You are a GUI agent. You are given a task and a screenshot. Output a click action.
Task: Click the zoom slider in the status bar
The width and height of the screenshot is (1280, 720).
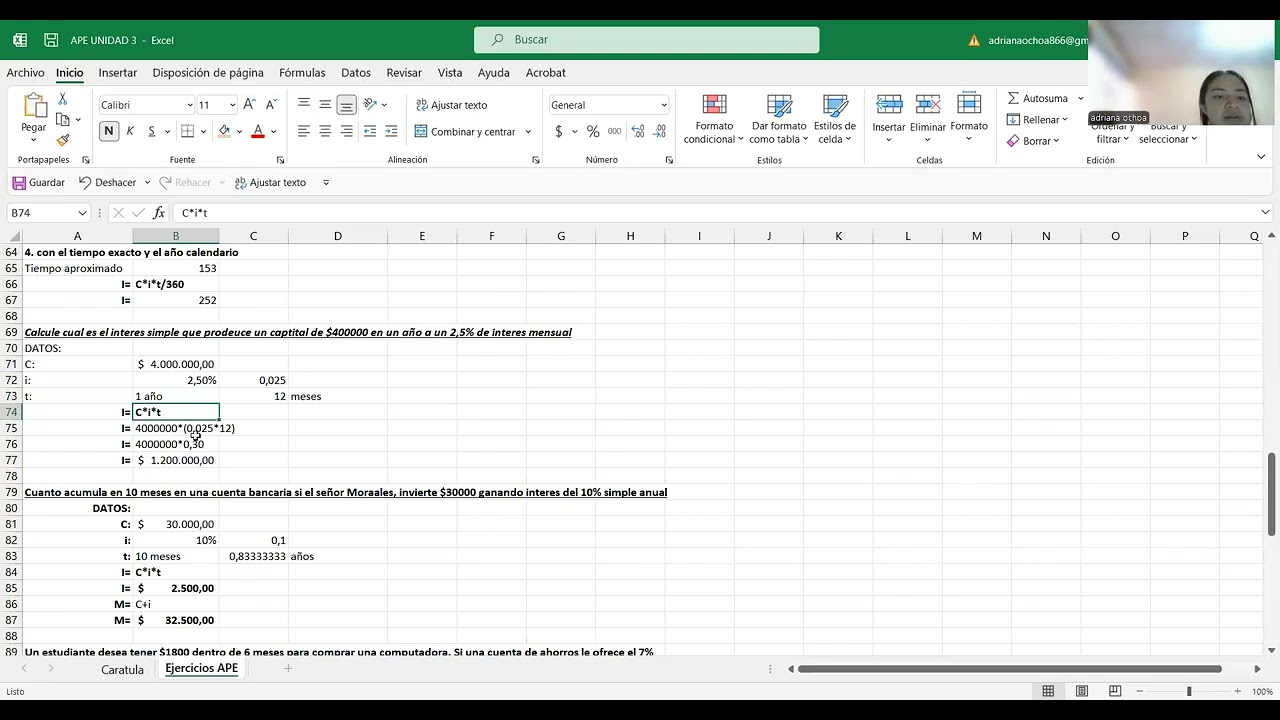(x=1189, y=691)
